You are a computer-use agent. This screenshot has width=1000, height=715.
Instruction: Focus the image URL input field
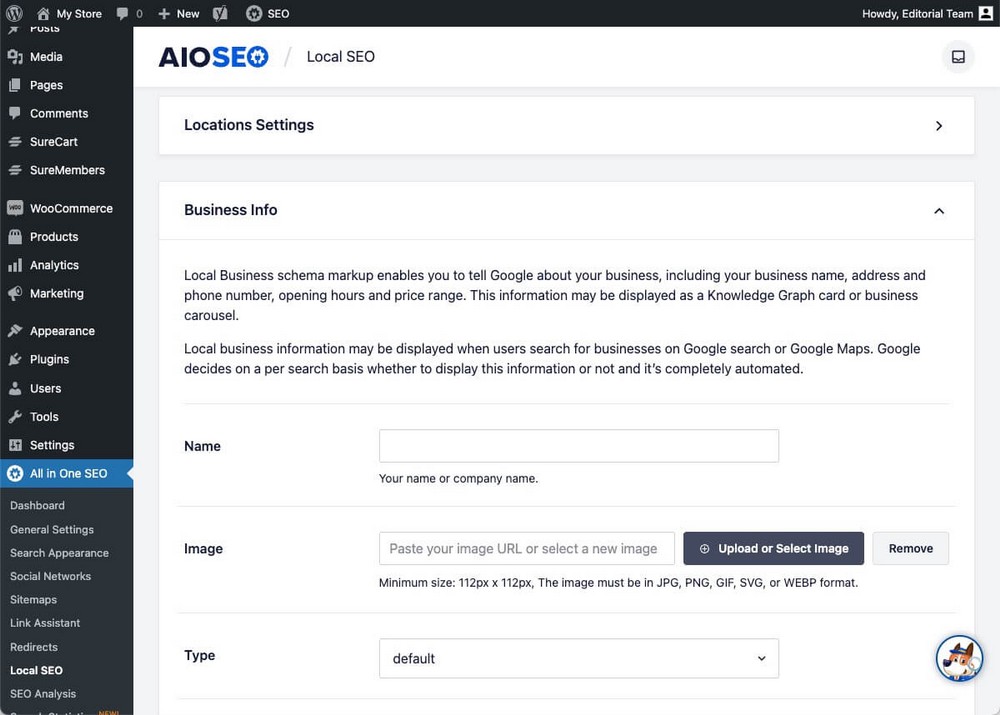pos(526,548)
